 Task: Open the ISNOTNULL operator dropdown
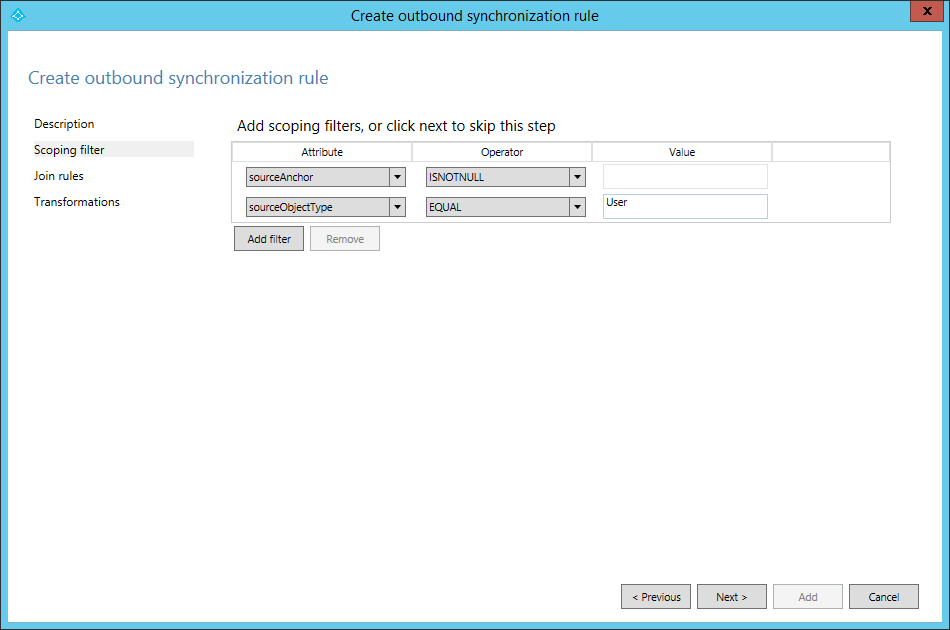coord(577,177)
